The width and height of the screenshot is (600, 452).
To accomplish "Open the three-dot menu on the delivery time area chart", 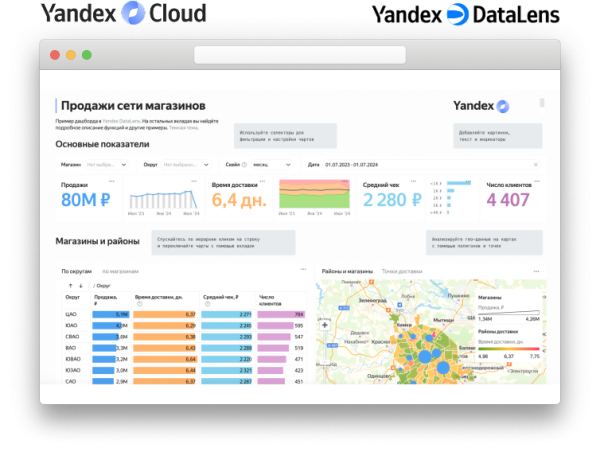I will (x=345, y=181).
